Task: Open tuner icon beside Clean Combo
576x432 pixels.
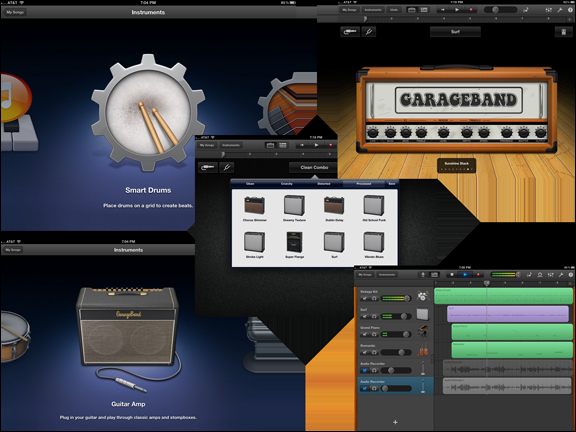Action: pos(227,168)
